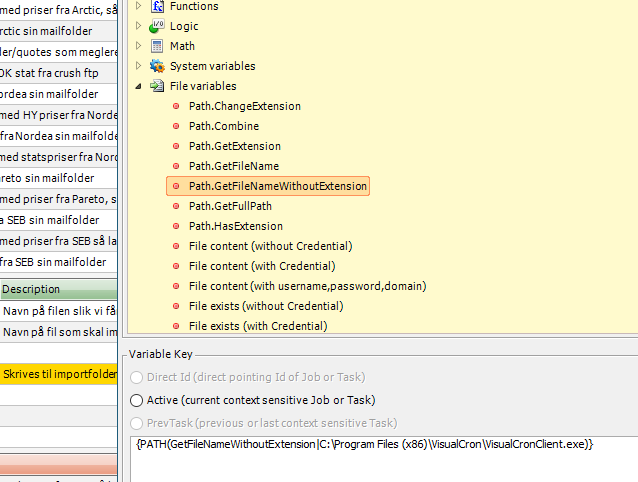Click the Functions category icon
The height and width of the screenshot is (482, 638).
pyautogui.click(x=157, y=6)
